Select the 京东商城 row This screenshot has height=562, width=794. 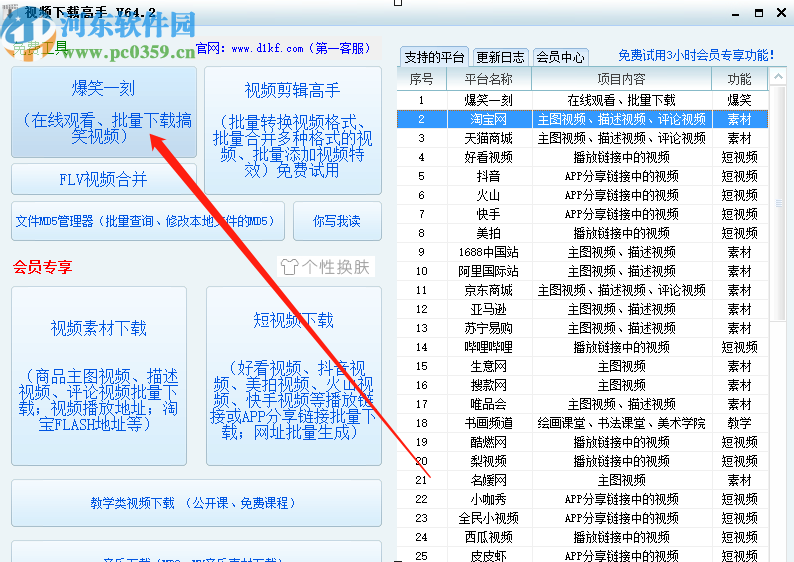pos(582,290)
